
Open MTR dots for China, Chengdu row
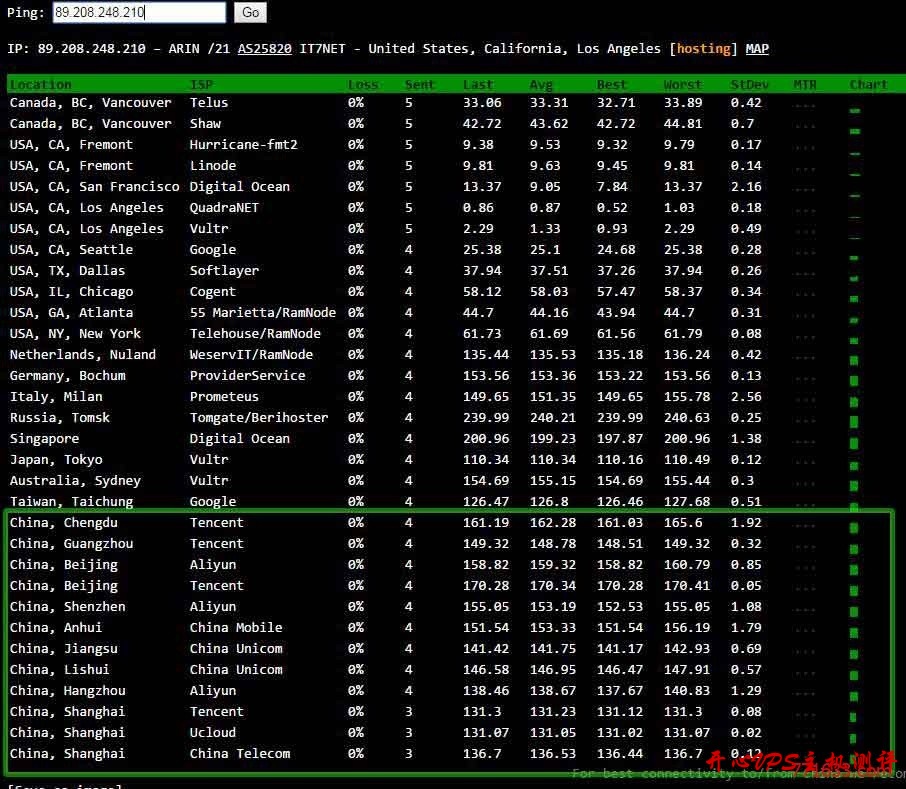(805, 523)
